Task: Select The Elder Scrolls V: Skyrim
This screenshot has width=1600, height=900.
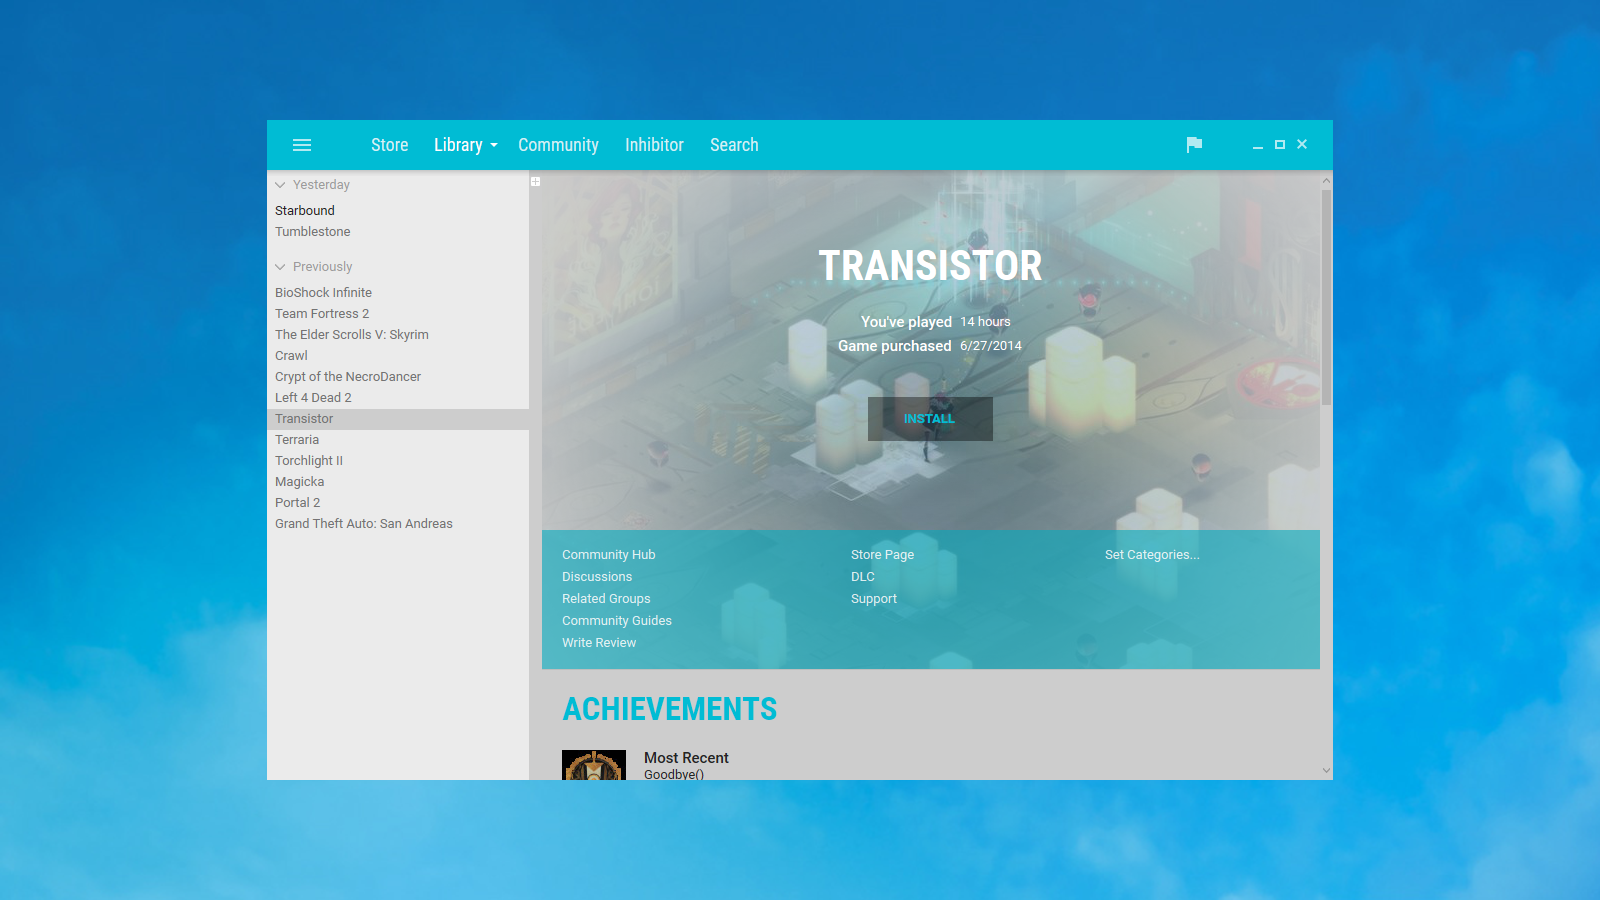Action: [x=398, y=335]
